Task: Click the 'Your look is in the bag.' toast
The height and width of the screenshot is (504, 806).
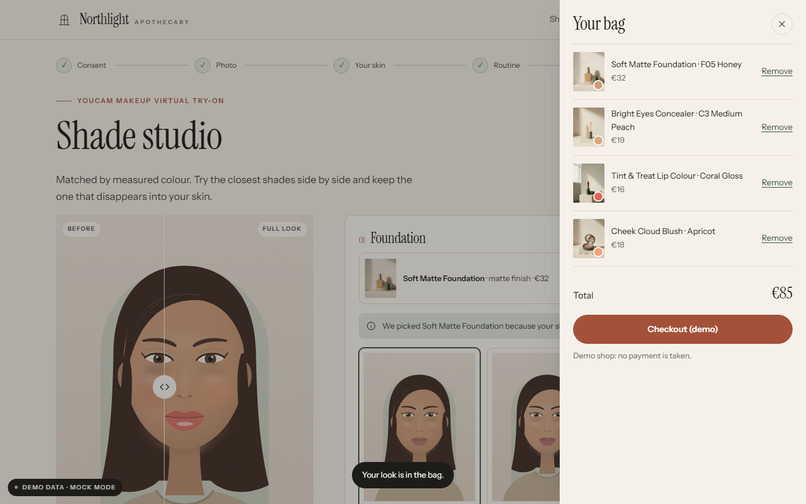Action: coord(402,475)
